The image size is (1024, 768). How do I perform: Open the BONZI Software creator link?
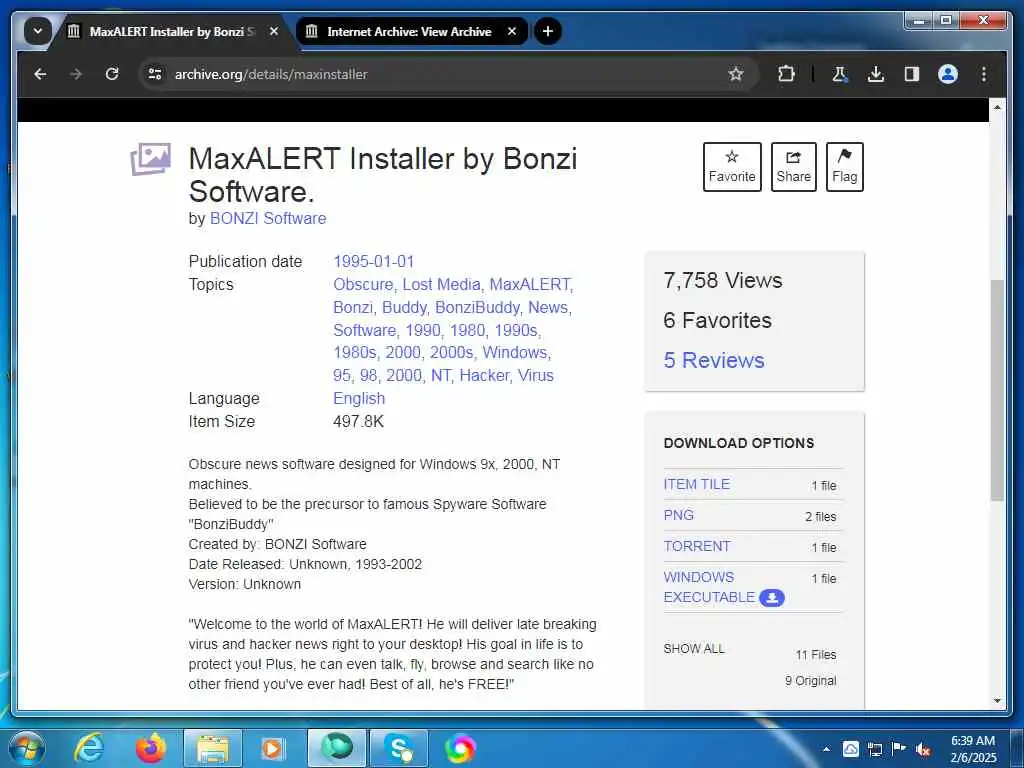point(268,218)
